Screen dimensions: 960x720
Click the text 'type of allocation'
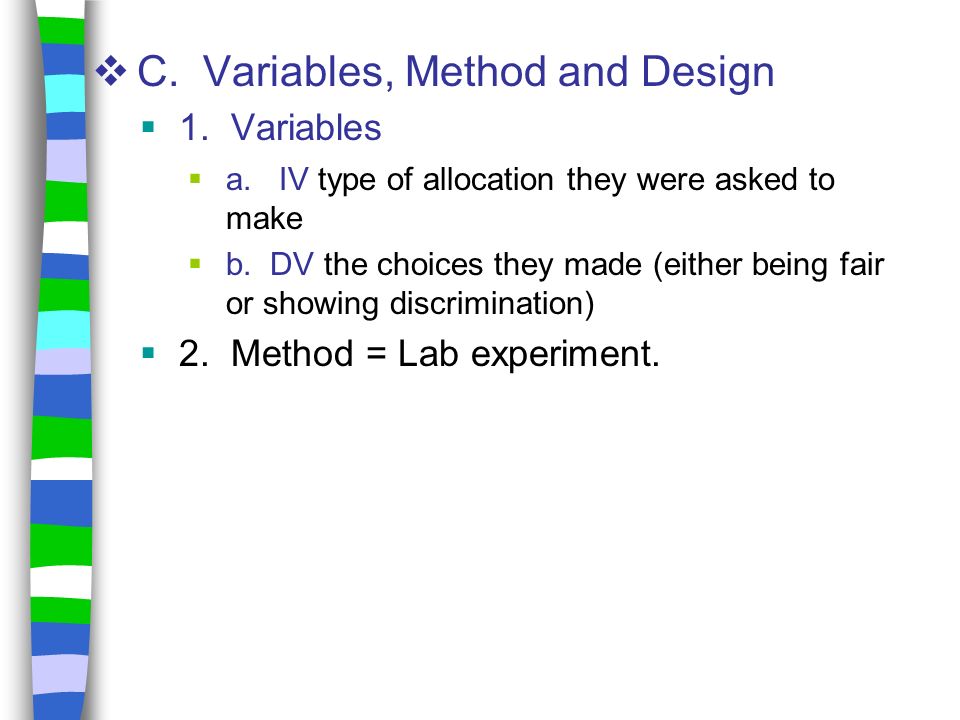pyautogui.click(x=436, y=181)
